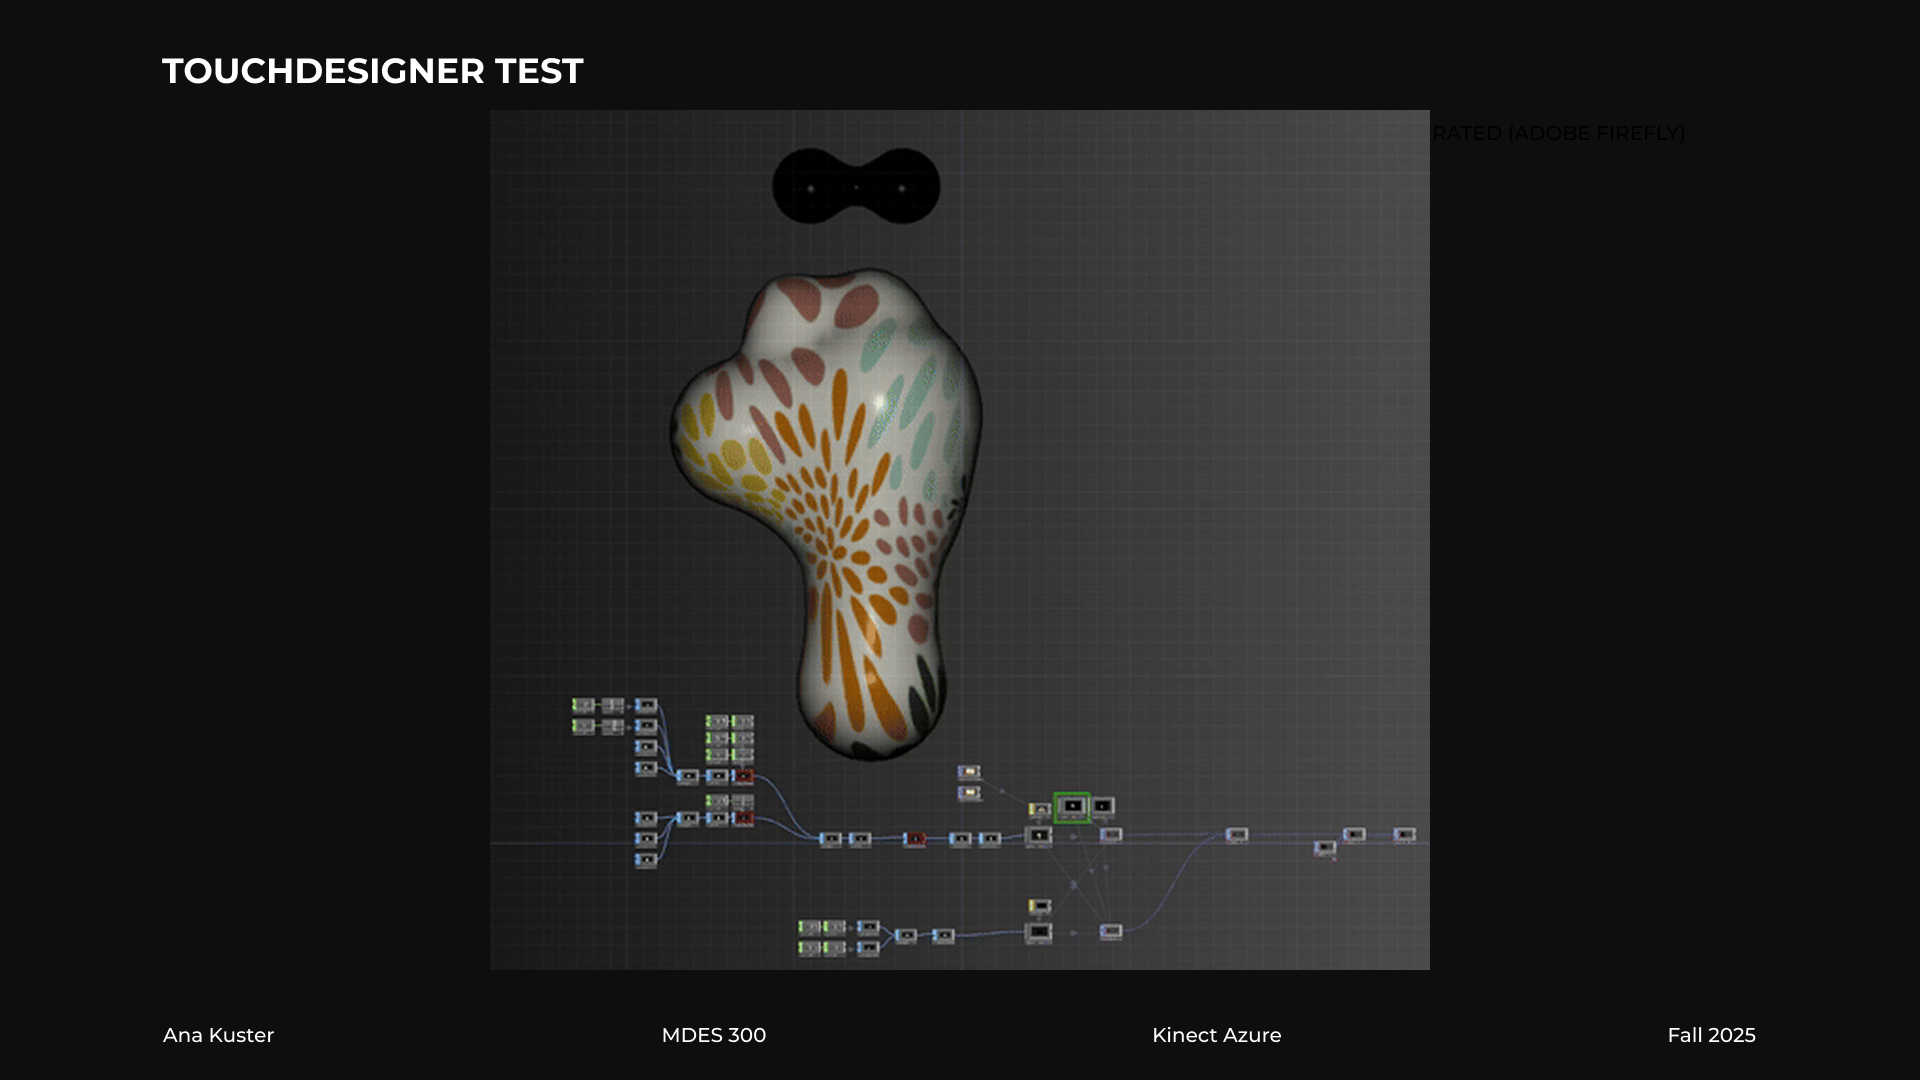Viewport: 1920px width, 1080px height.
Task: Click the lone red node in the middle chain
Action: point(915,839)
